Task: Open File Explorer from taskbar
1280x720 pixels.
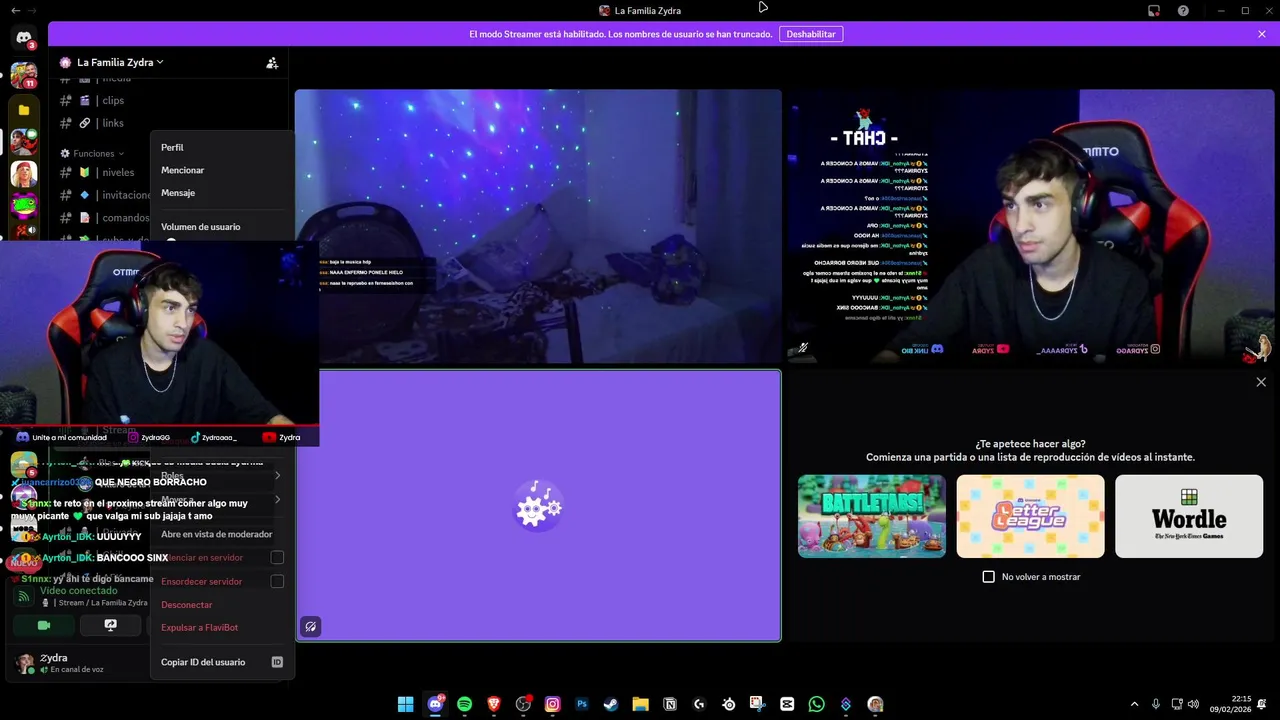Action: (x=640, y=704)
